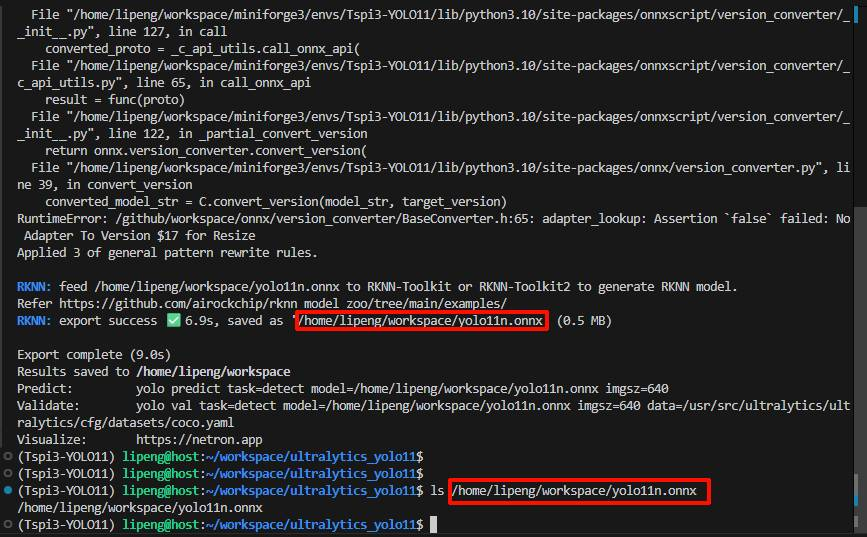Image resolution: width=867 pixels, height=537 pixels.
Task: Click 'result = func(proto)' traceback line
Action: click(x=115, y=100)
